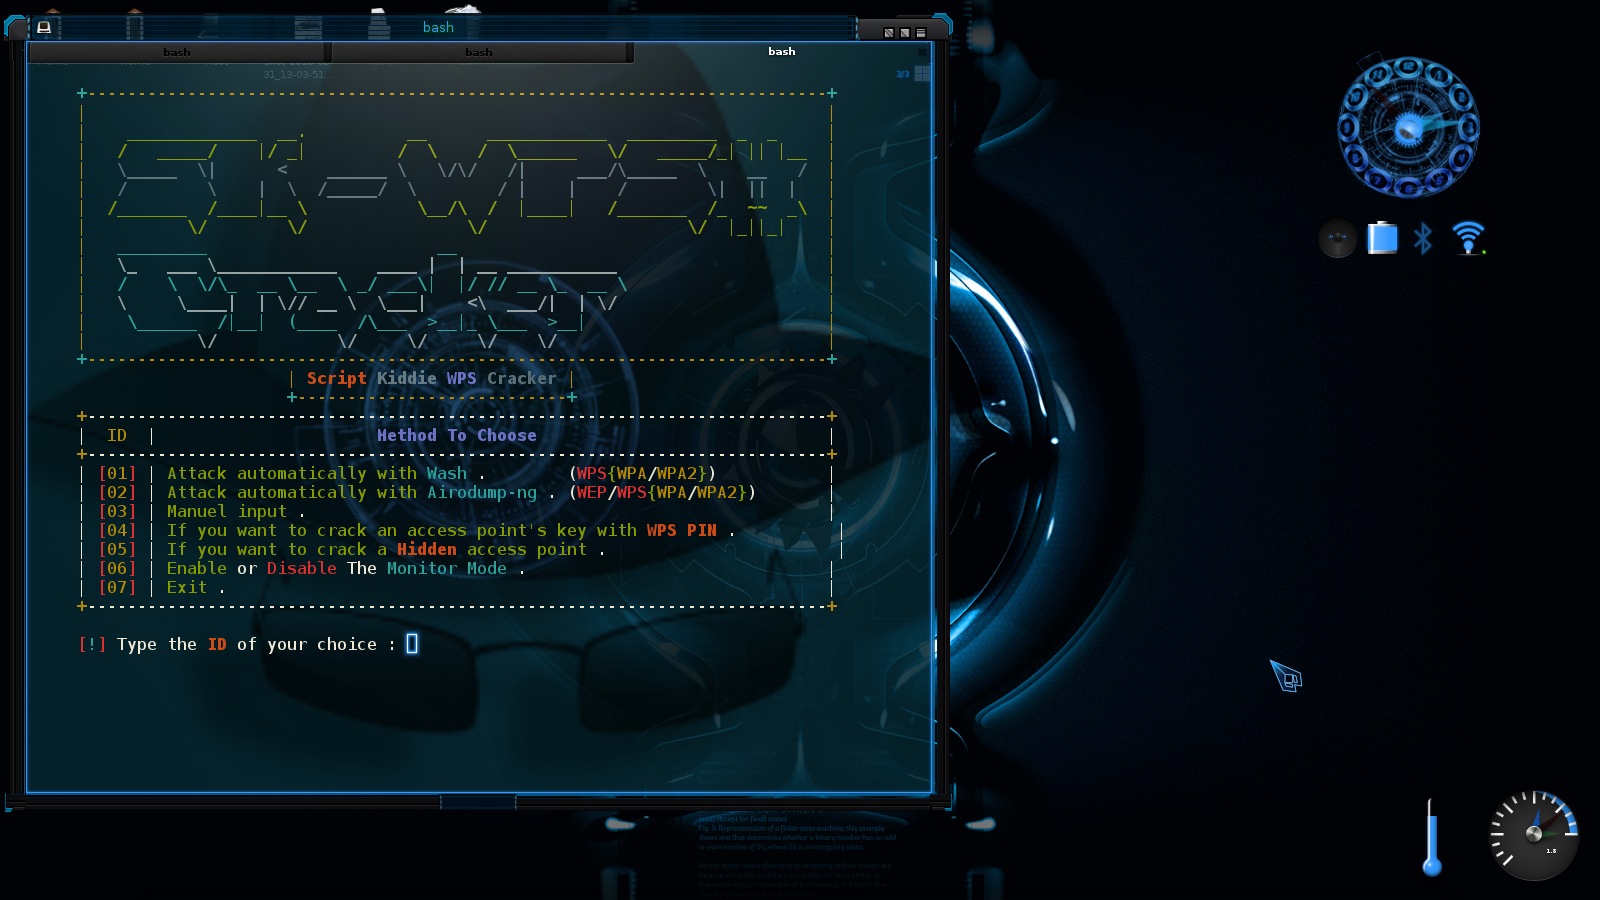Click the 'Method To Choose' header text

pyautogui.click(x=457, y=436)
